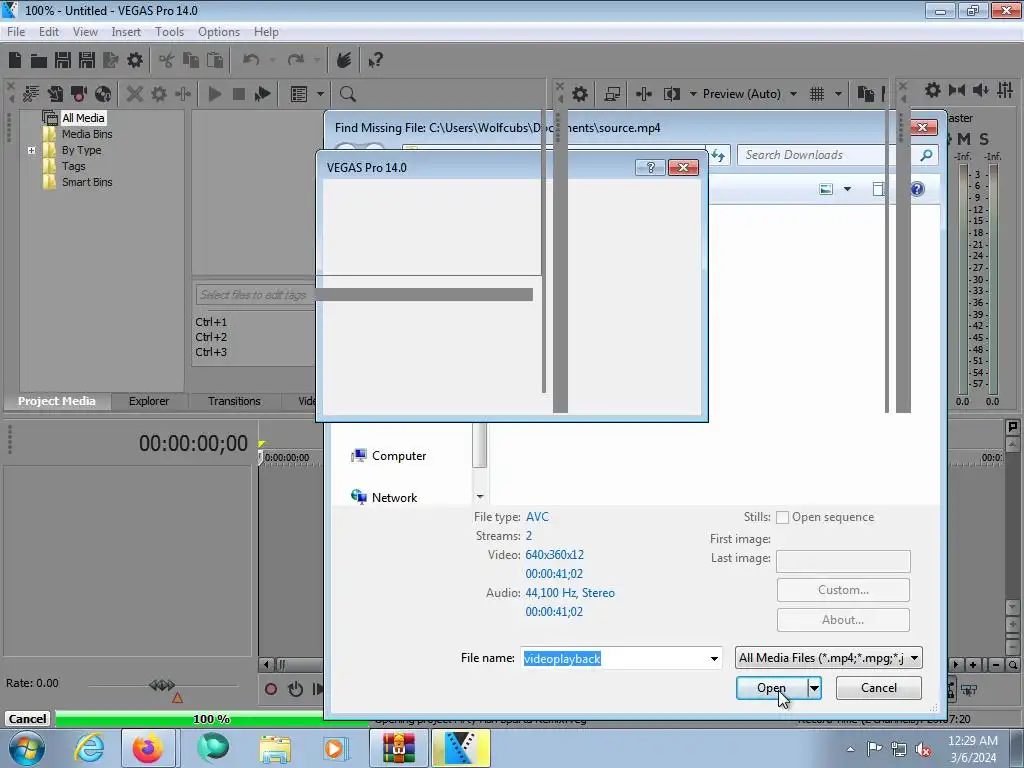Open the Insert menu

(x=126, y=32)
